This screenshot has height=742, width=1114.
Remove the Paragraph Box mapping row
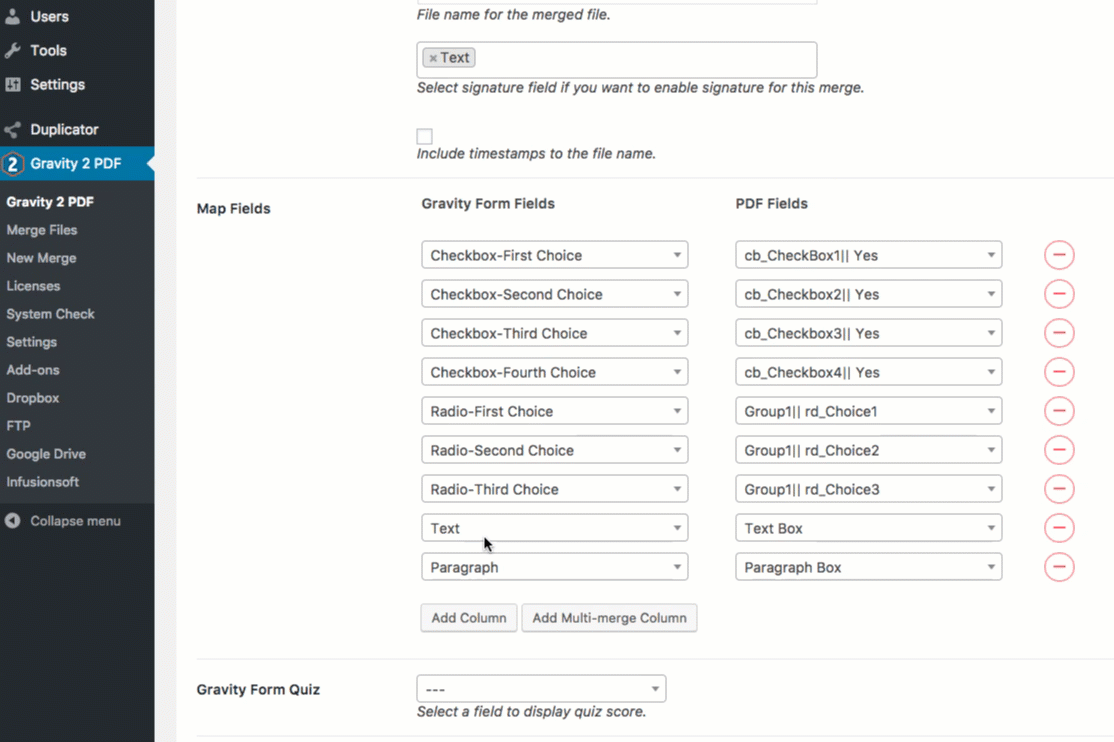pos(1059,567)
